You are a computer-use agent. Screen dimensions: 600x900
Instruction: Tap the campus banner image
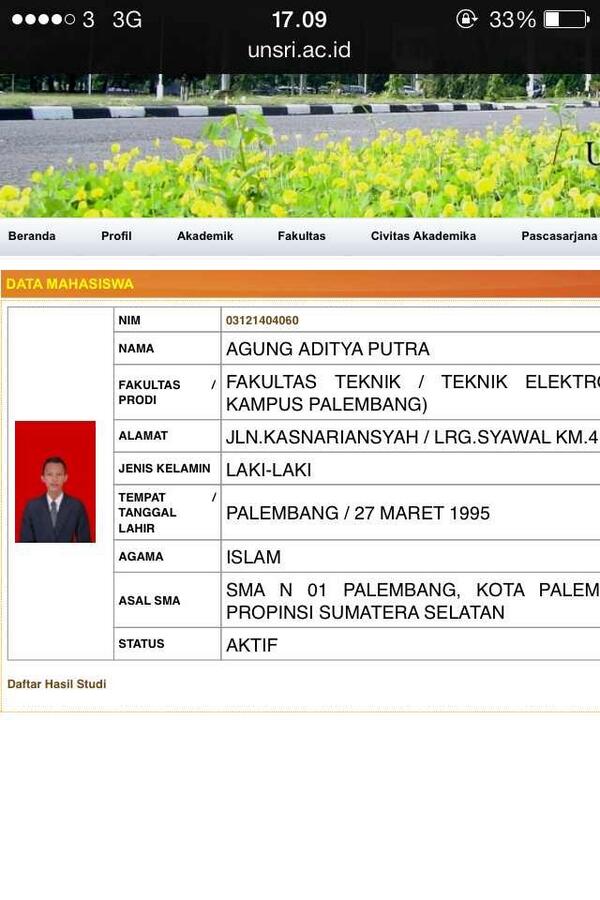point(300,146)
